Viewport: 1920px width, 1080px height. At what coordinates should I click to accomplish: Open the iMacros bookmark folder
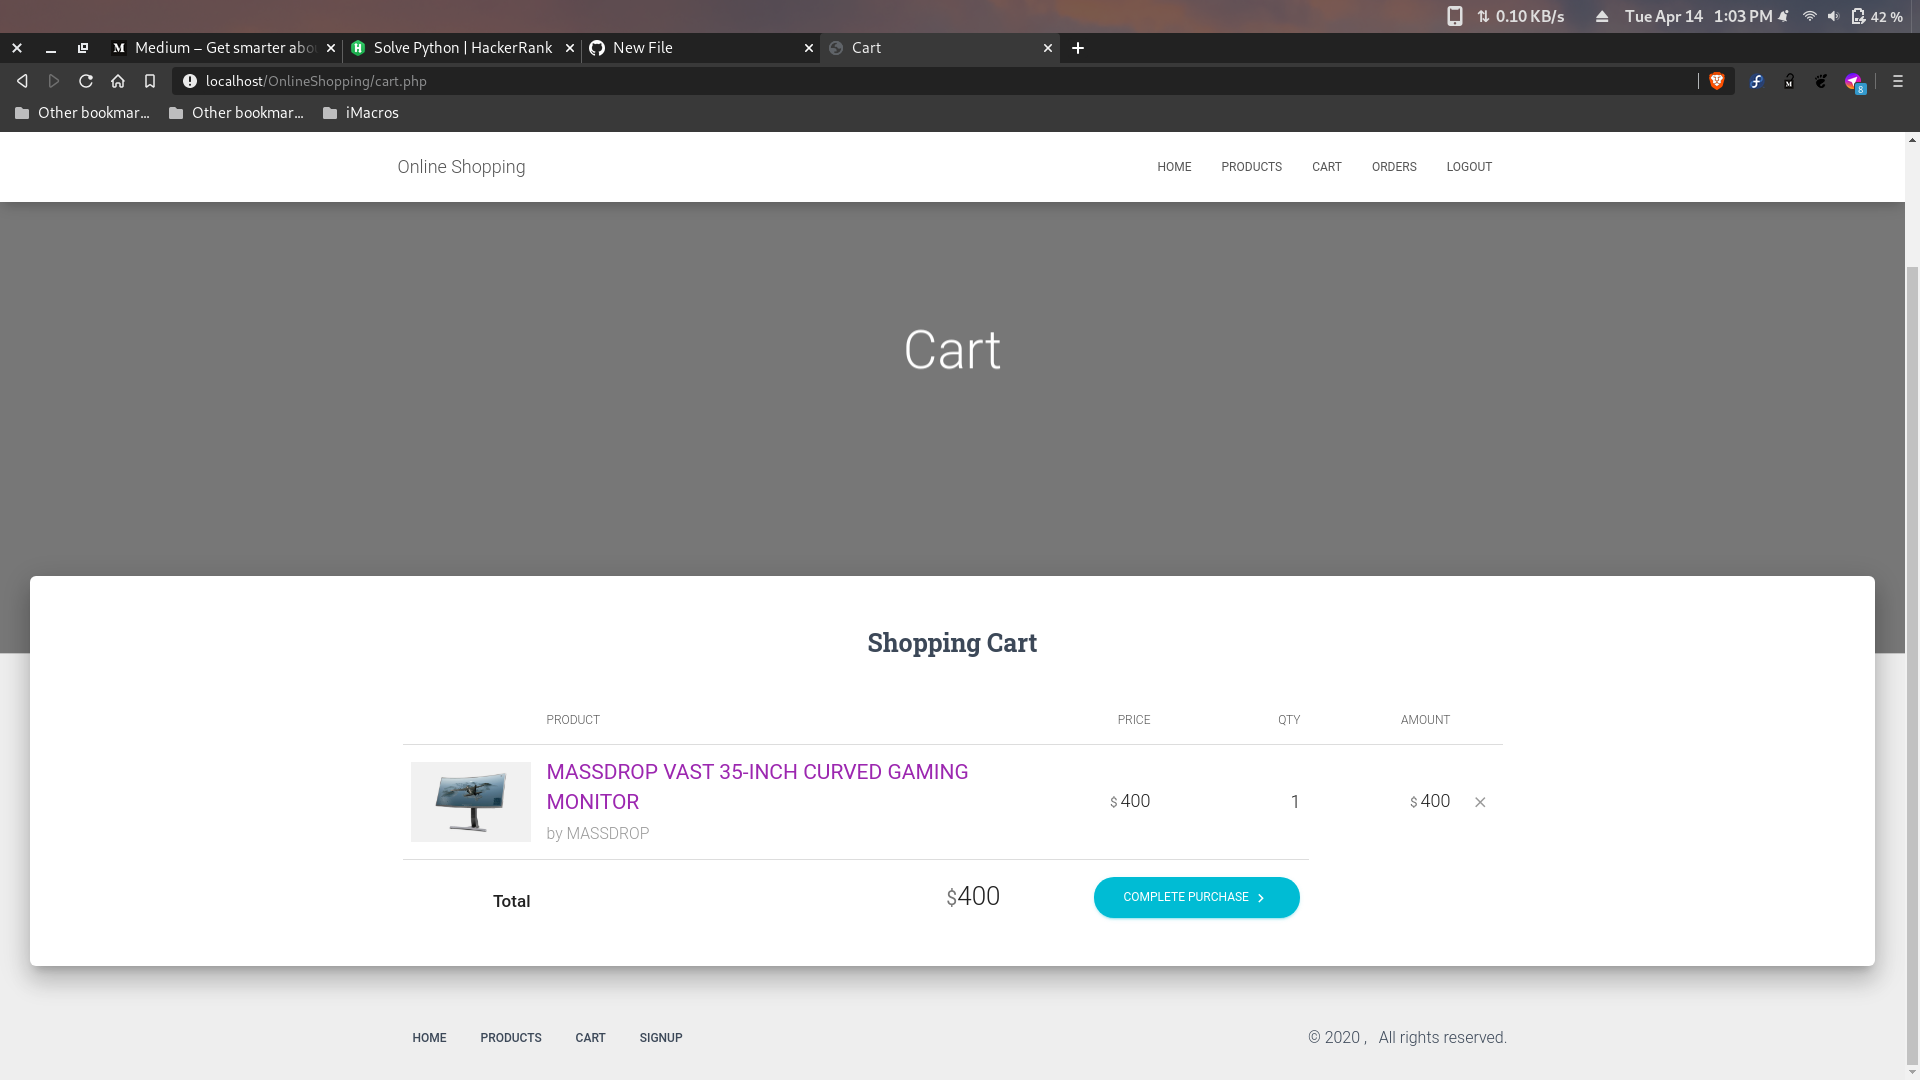point(361,113)
